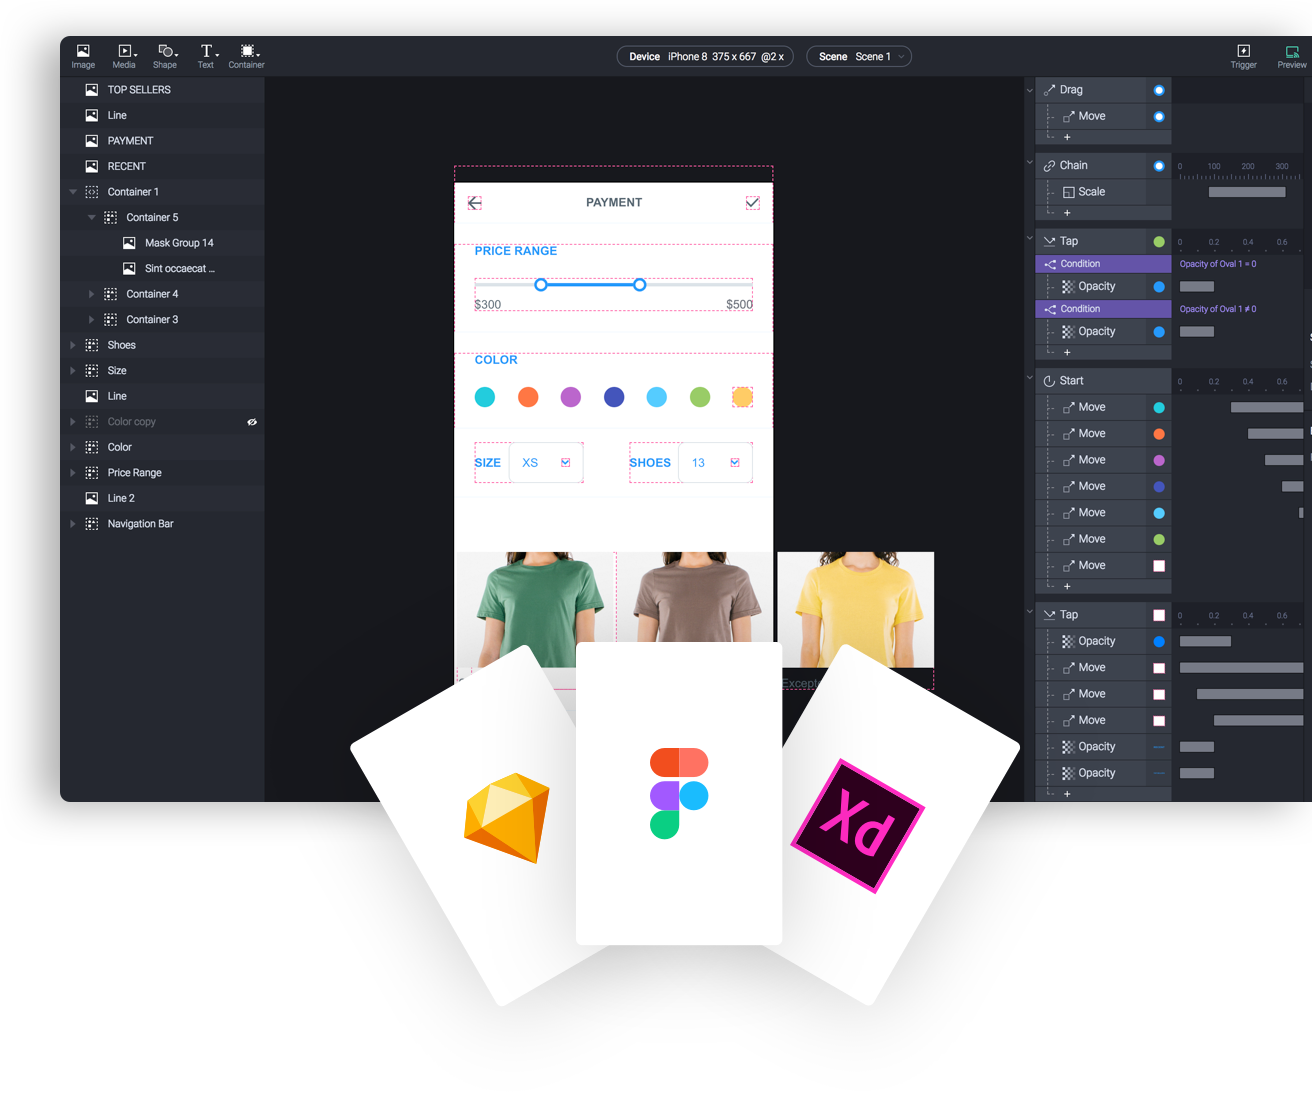
Task: Select the Container tool
Action: [247, 56]
